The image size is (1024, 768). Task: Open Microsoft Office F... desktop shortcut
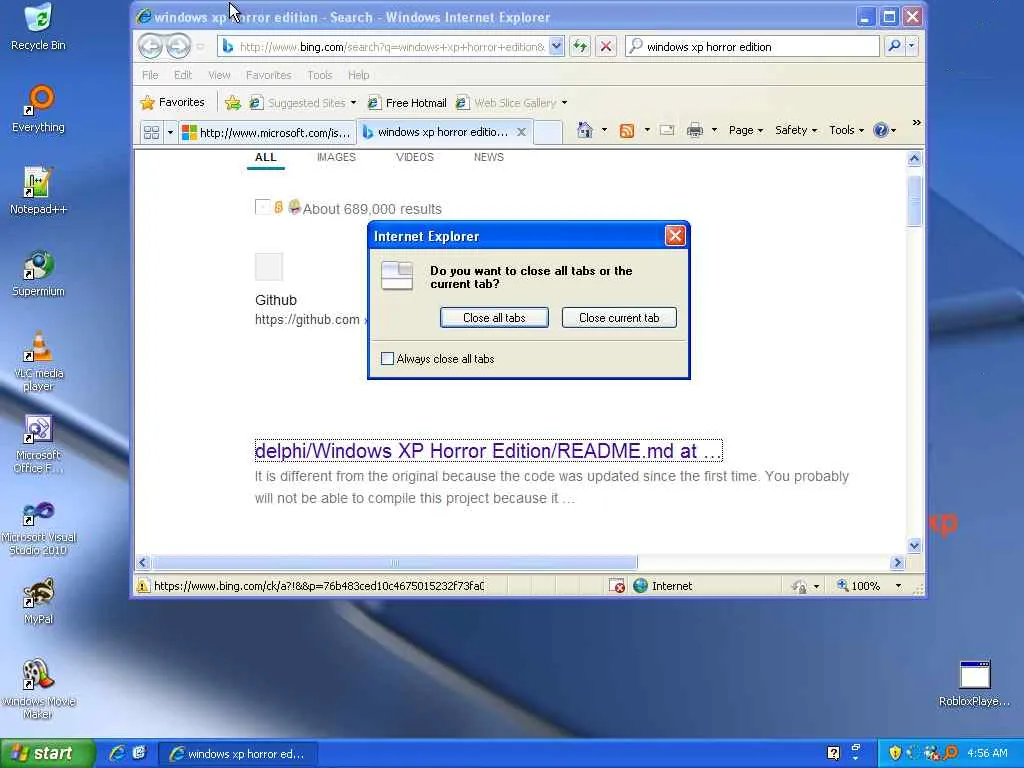pos(39,444)
